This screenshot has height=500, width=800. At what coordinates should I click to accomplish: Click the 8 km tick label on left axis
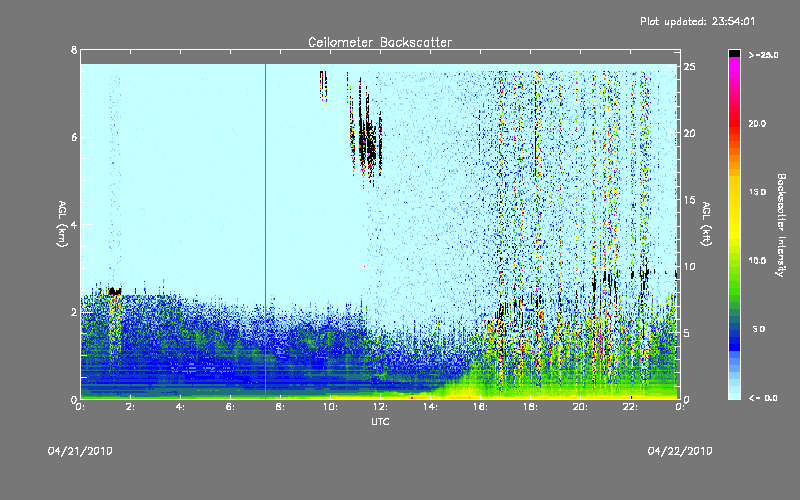click(74, 50)
